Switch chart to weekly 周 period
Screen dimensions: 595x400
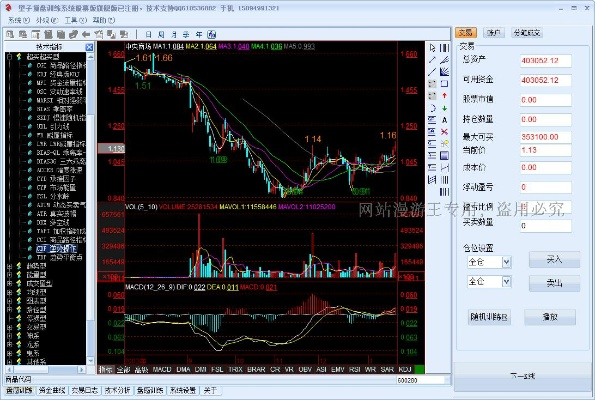pyautogui.click(x=161, y=35)
